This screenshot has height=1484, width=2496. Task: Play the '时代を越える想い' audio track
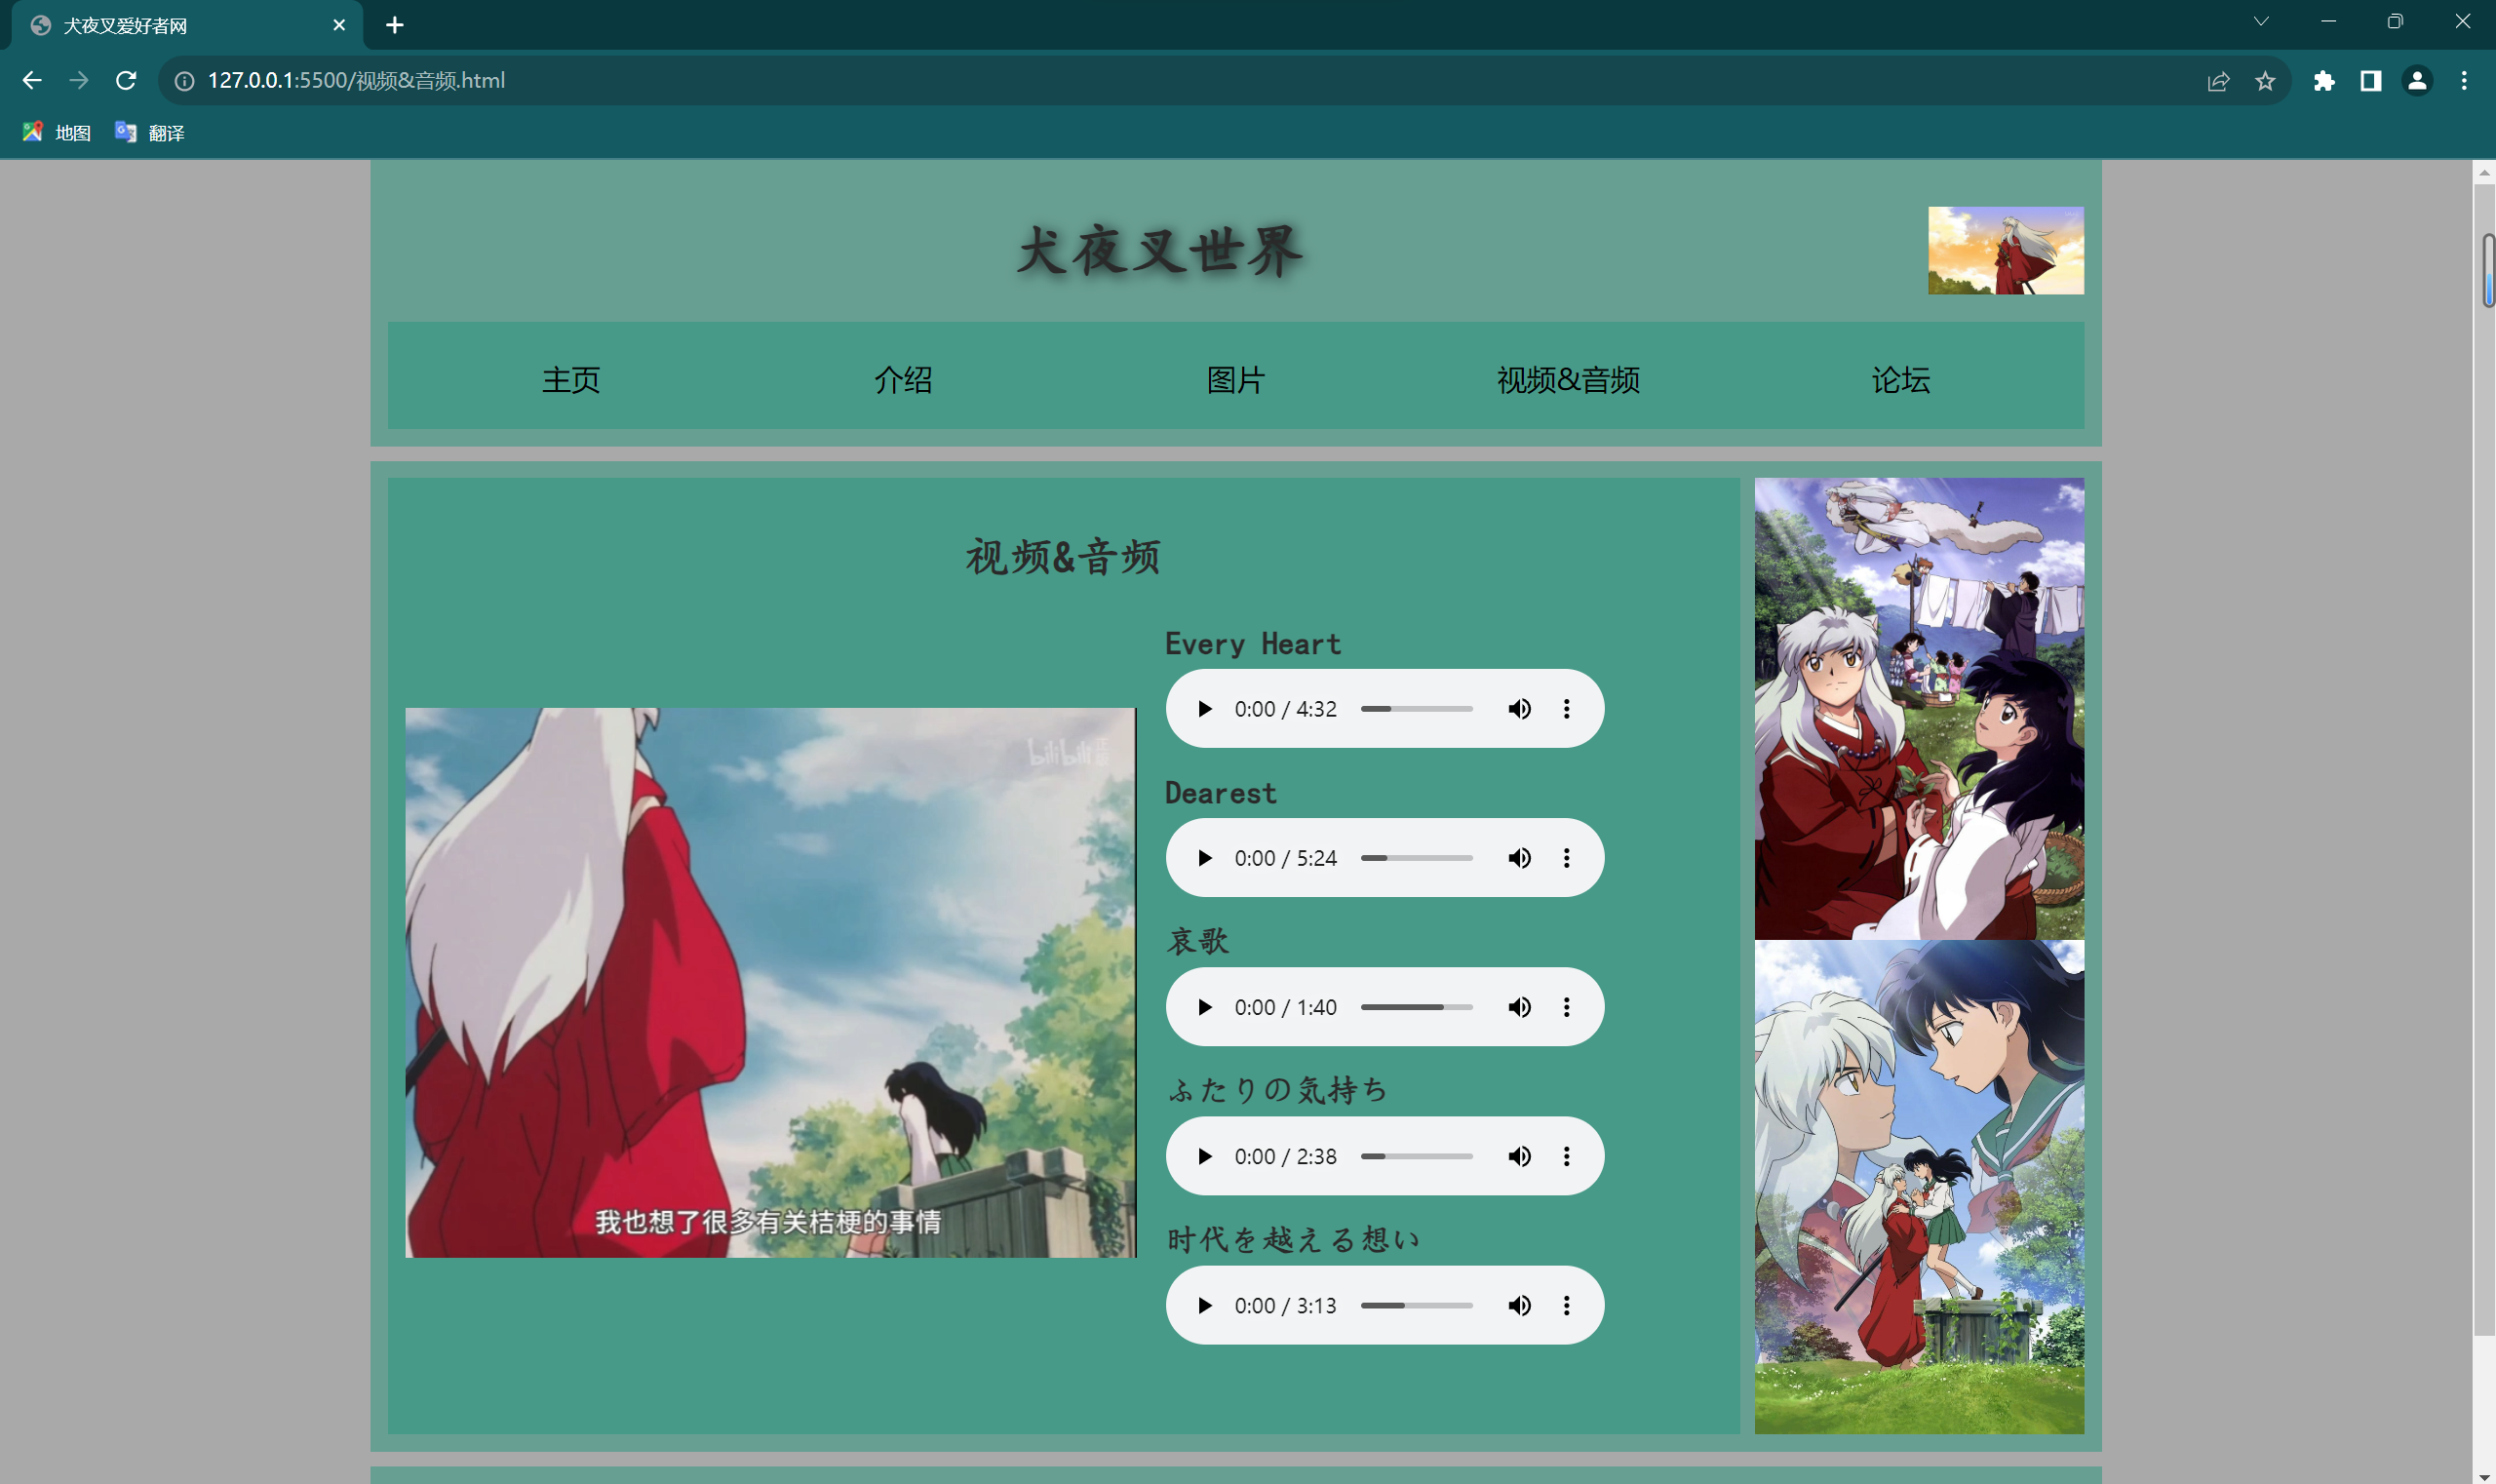coord(1205,1304)
